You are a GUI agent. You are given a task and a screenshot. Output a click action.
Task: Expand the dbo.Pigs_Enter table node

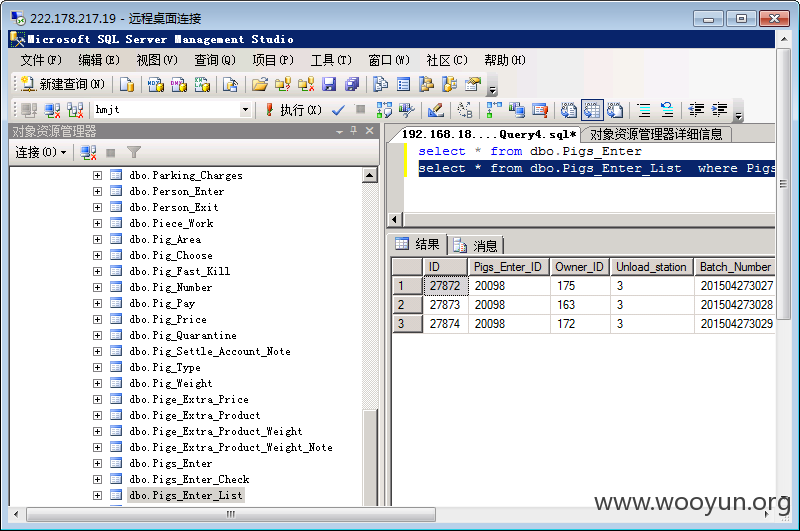click(97, 463)
